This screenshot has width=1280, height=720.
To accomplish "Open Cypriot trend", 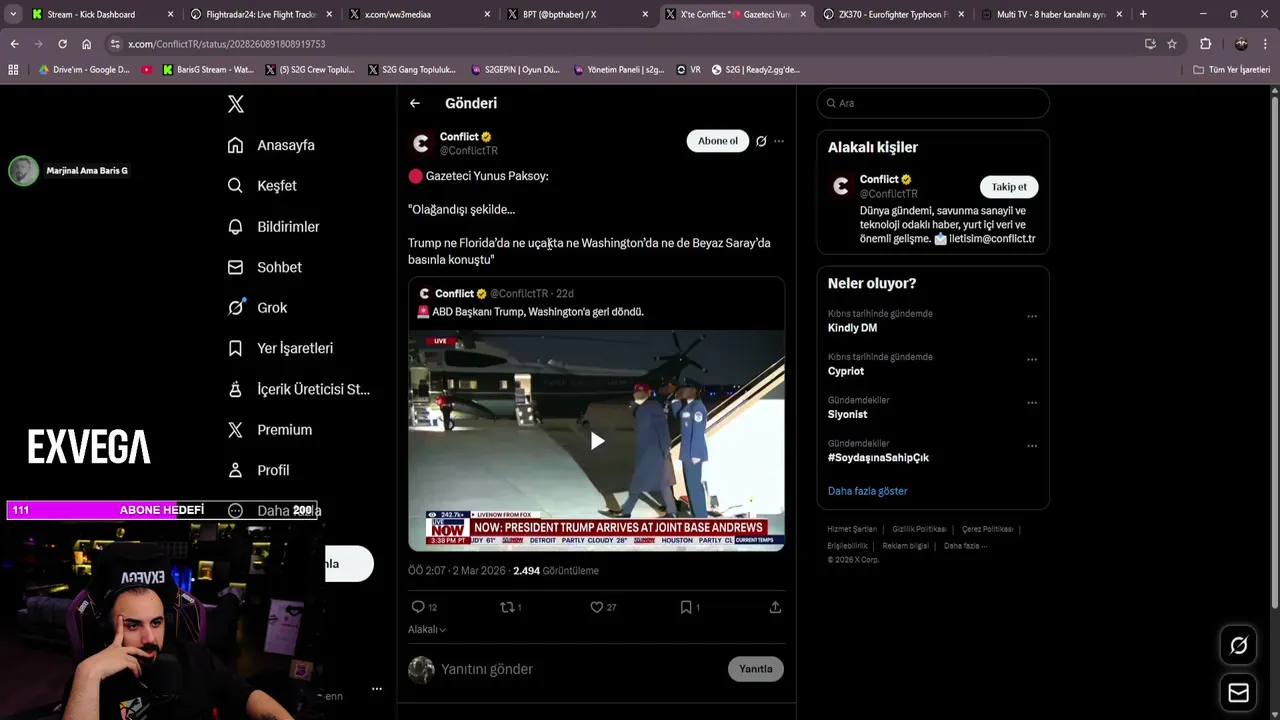I will tap(846, 371).
